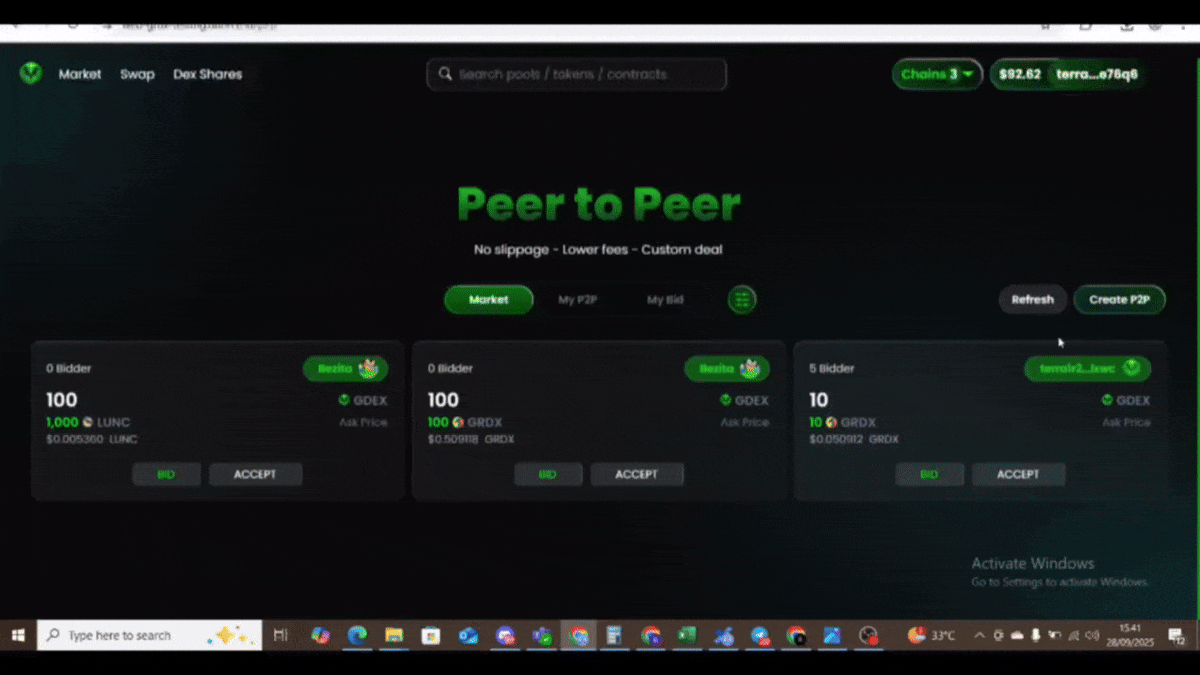Accept the 10 GRDX offer with 5 bidders
This screenshot has height=675, width=1200.
(1018, 473)
